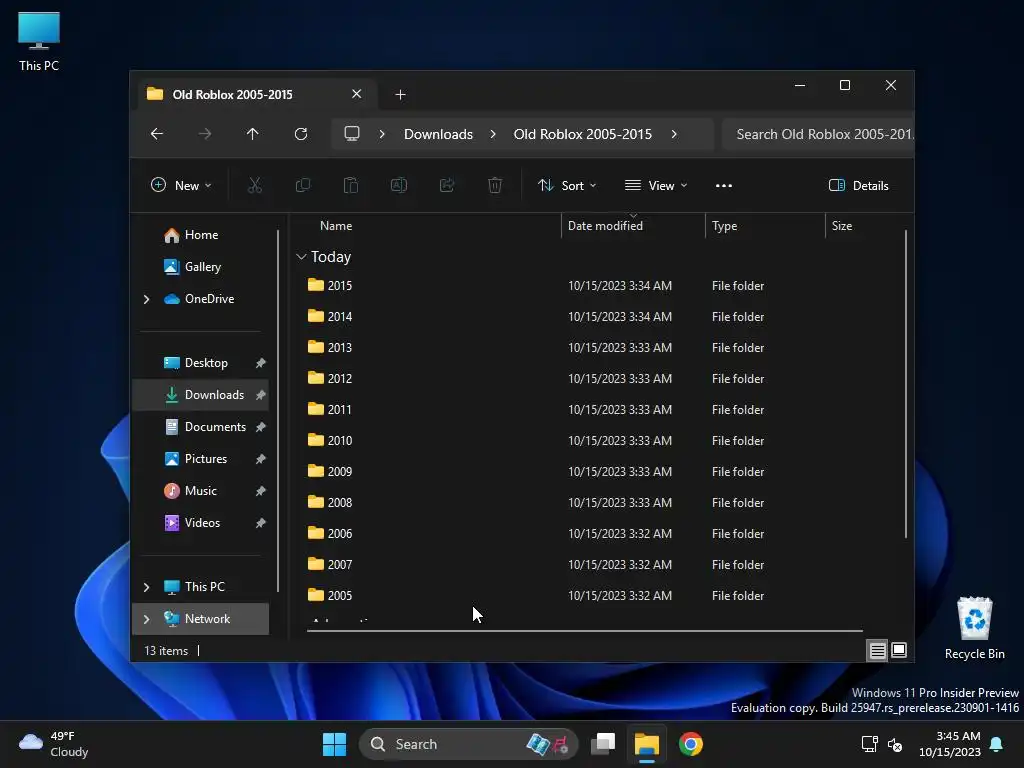Open Task View on the taskbar
Image resolution: width=1024 pixels, height=768 pixels.
tap(603, 744)
